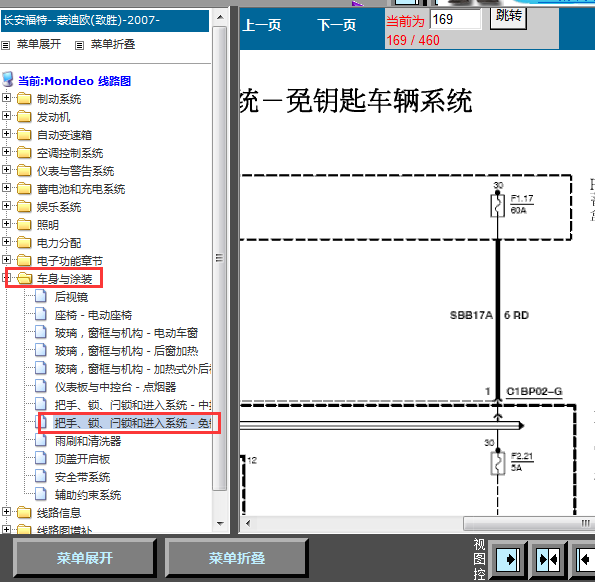Click the diagram horizontal scroll-left arrow
This screenshot has width=595, height=582.
coord(248,524)
